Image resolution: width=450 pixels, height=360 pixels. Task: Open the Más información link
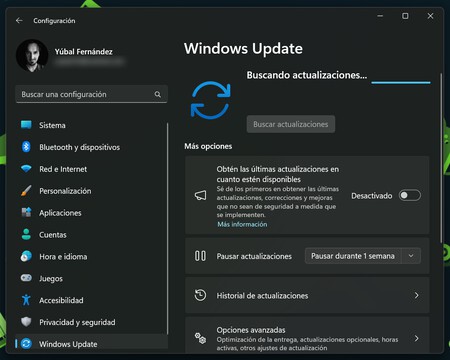[x=242, y=224]
